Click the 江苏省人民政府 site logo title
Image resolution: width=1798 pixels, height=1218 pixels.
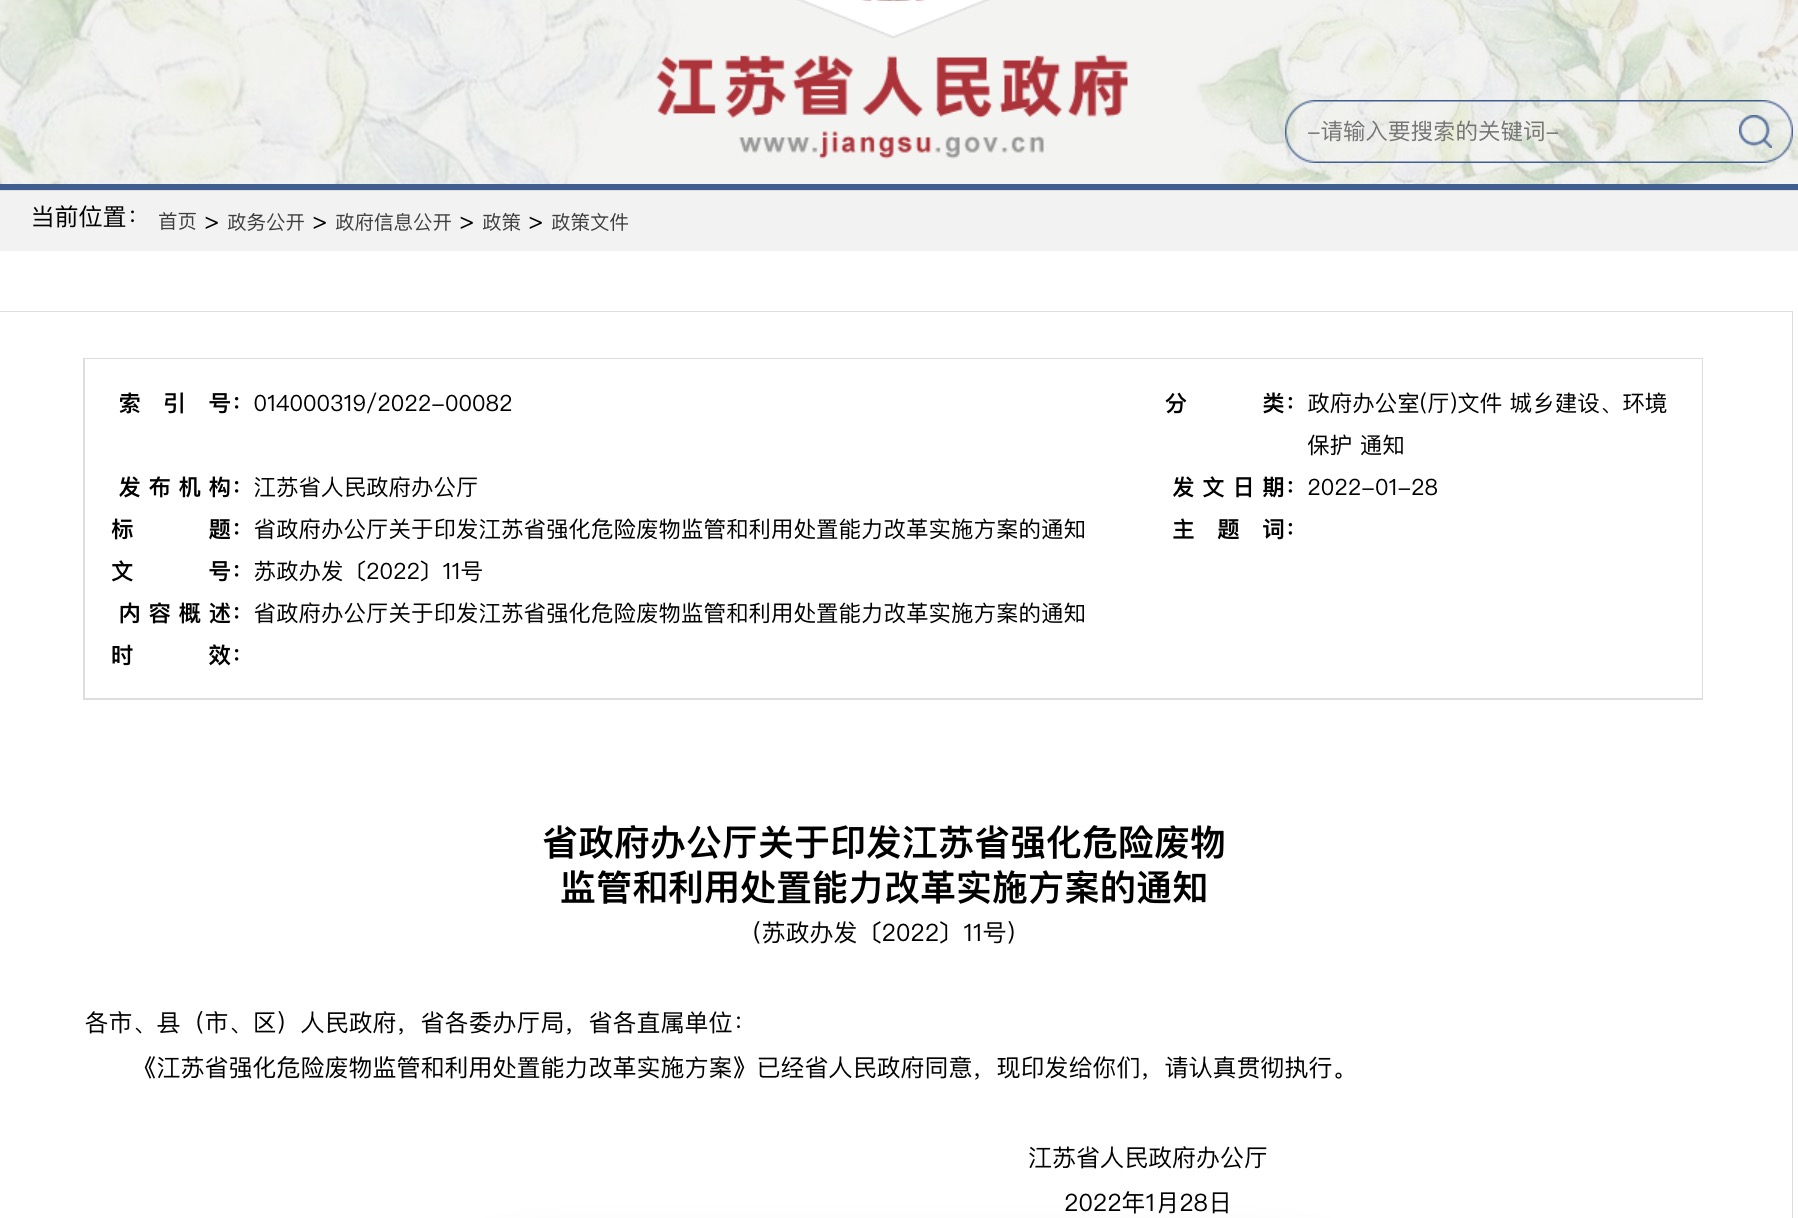(x=892, y=88)
